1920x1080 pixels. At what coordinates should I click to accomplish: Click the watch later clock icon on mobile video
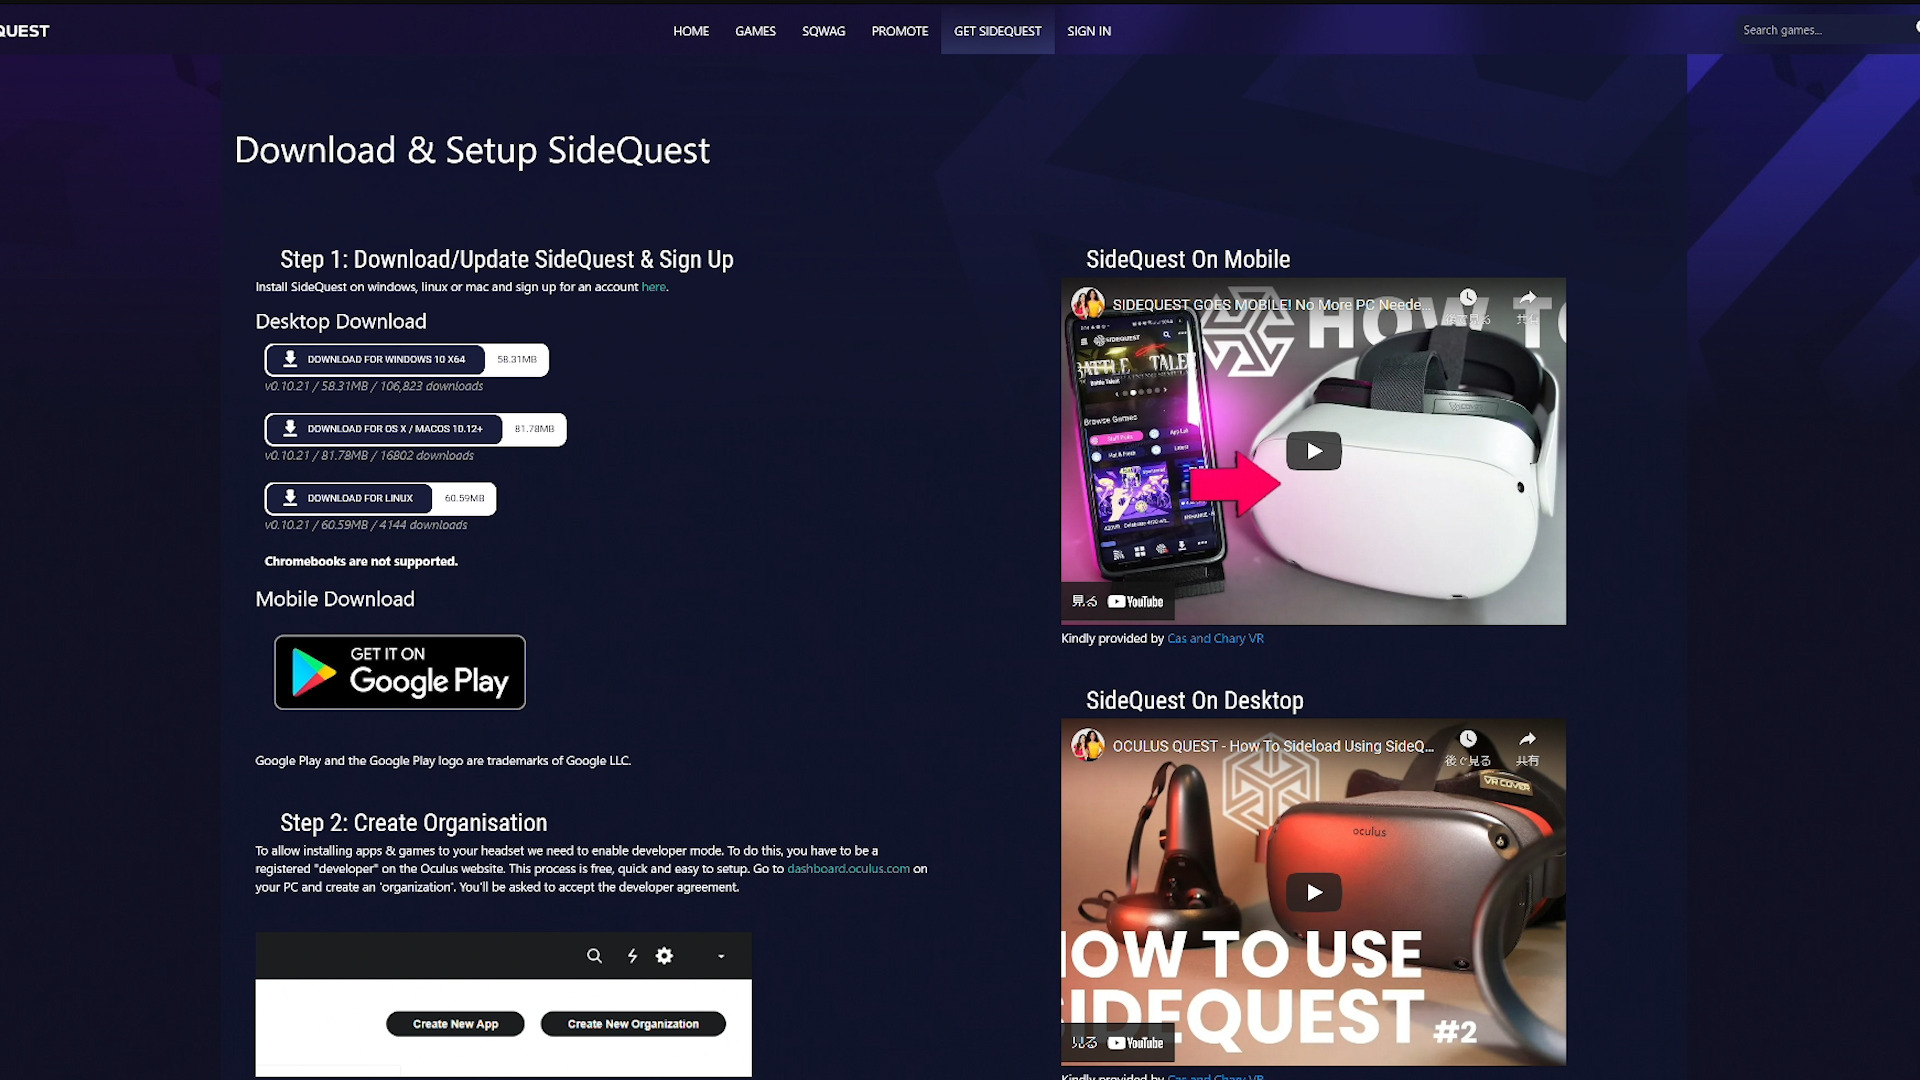click(x=1467, y=297)
